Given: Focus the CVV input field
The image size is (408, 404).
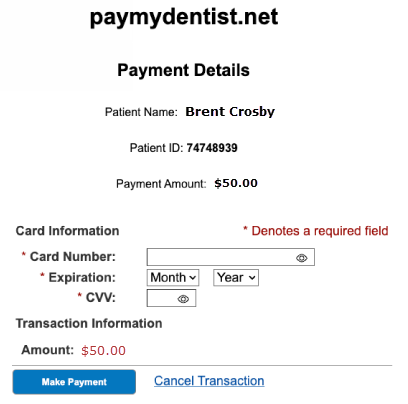Looking at the screenshot, I should coord(171,298).
